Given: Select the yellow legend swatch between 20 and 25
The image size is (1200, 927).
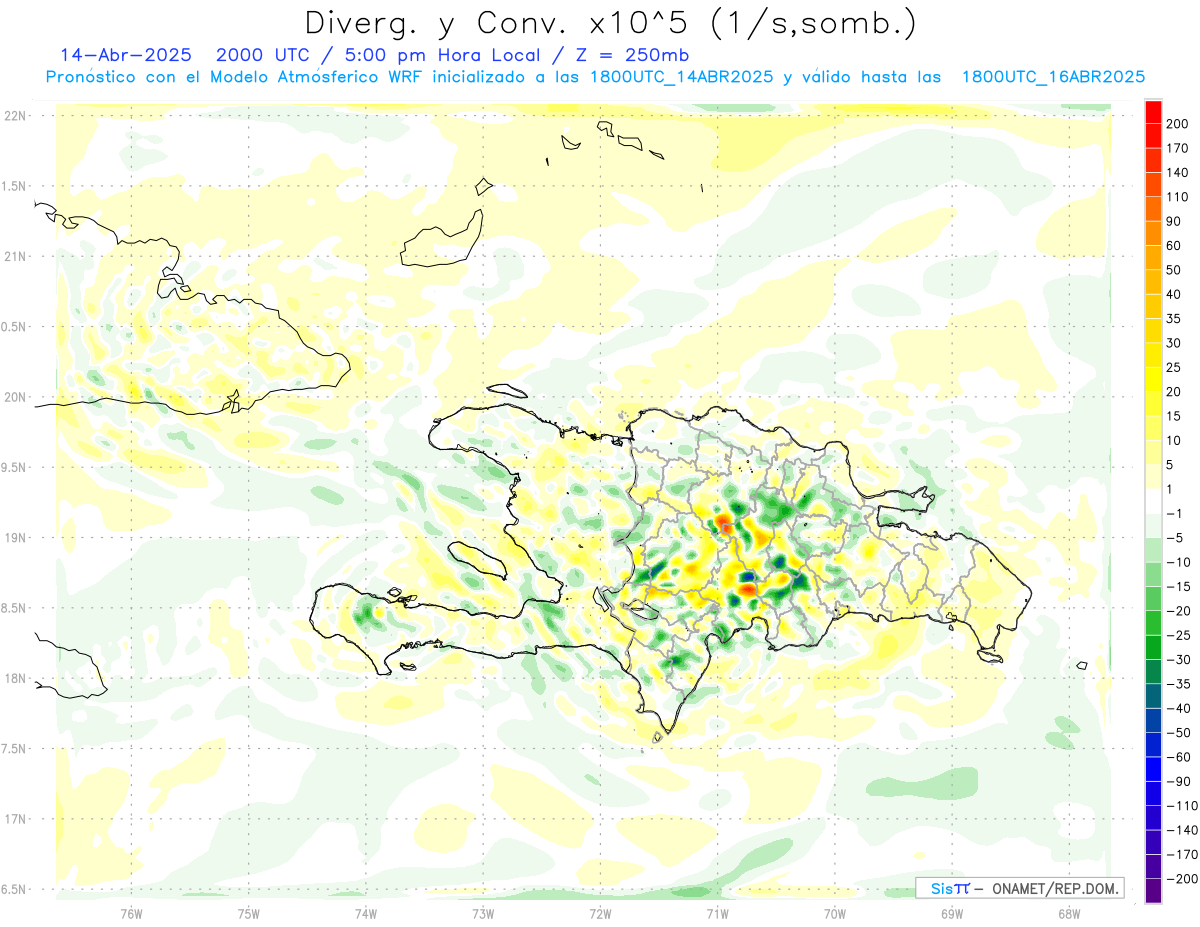Looking at the screenshot, I should point(1153,379).
